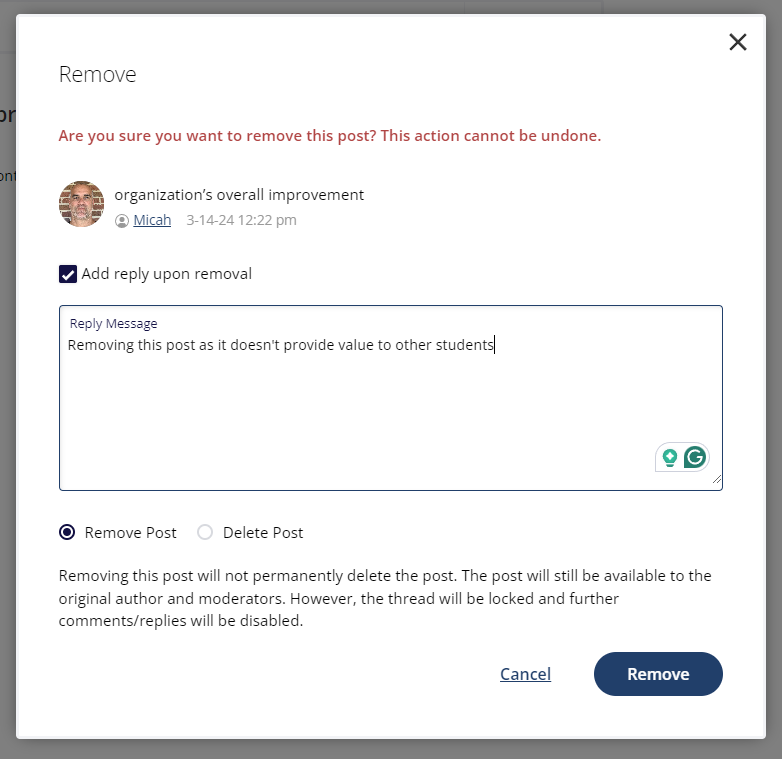Click the text area resize handle corner
The image size is (782, 759).
pyautogui.click(x=717, y=479)
